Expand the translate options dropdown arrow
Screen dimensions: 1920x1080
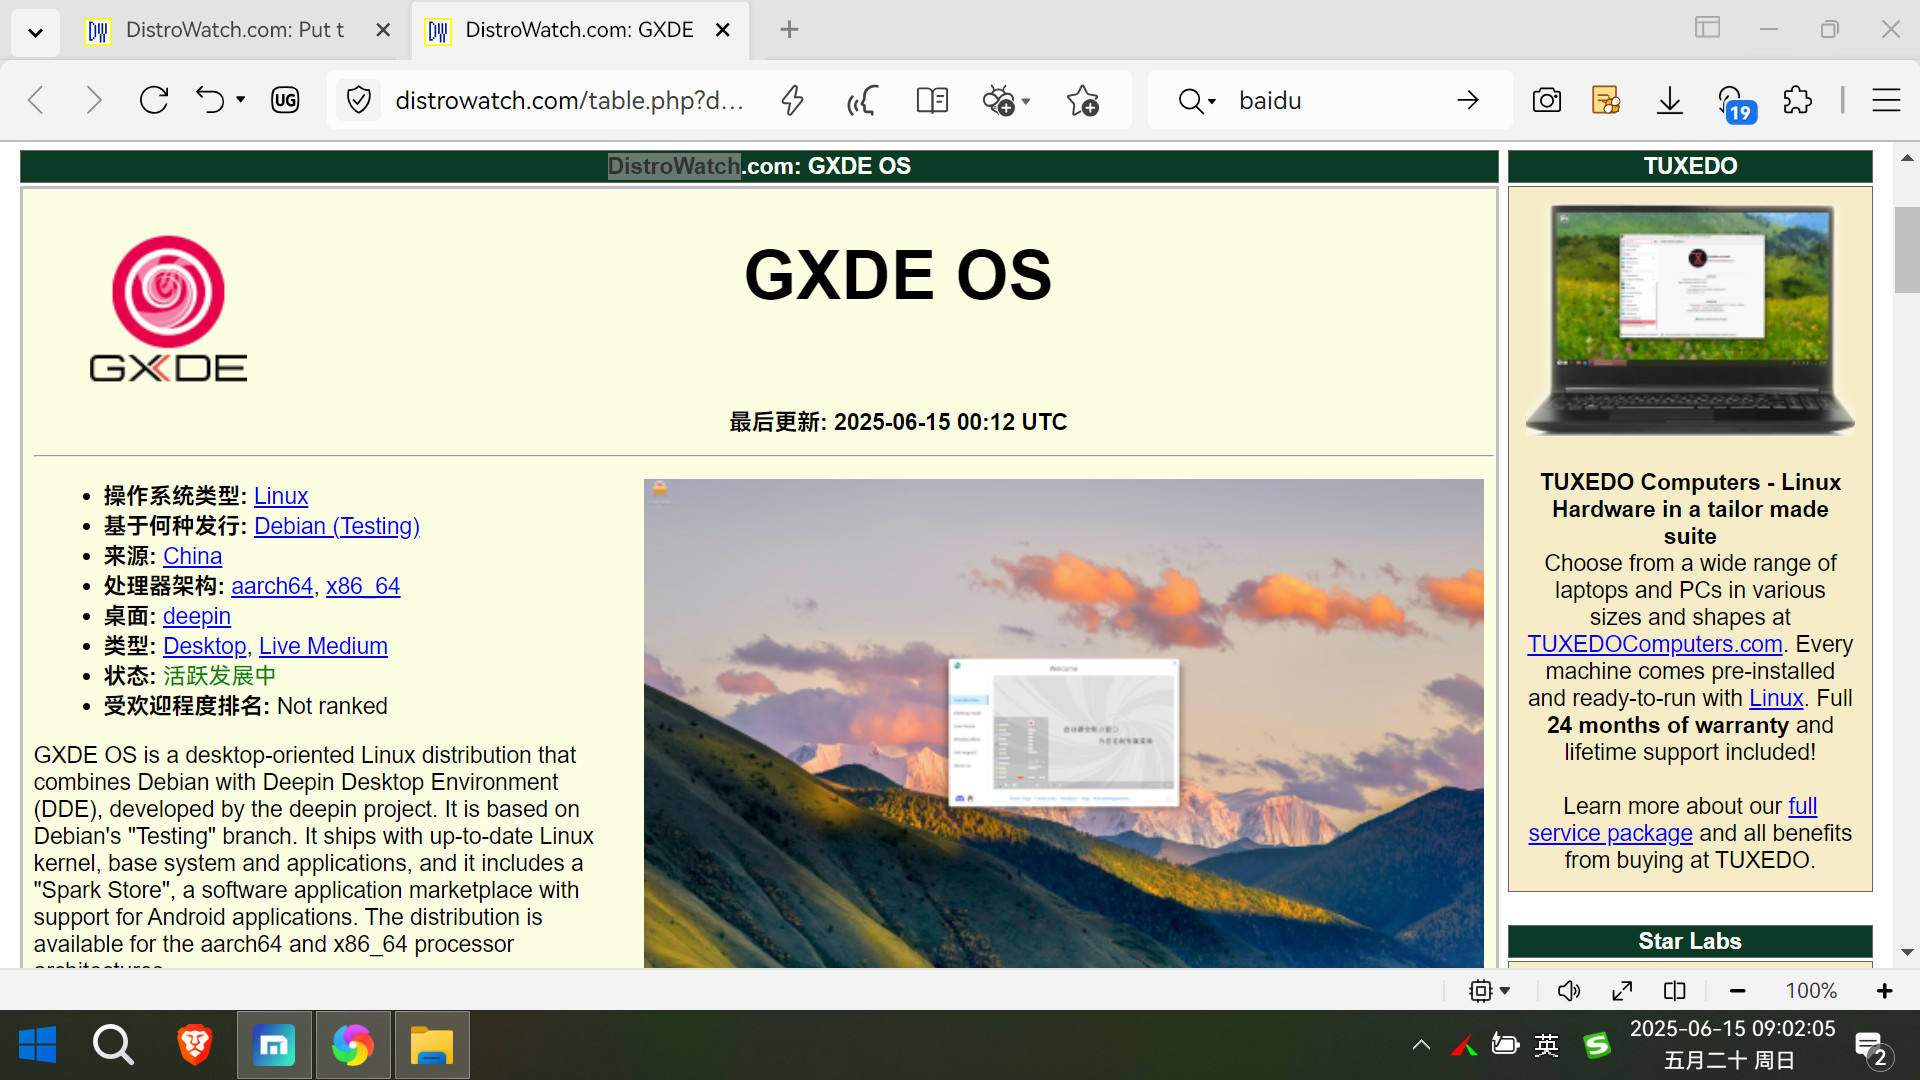[x=1026, y=101]
